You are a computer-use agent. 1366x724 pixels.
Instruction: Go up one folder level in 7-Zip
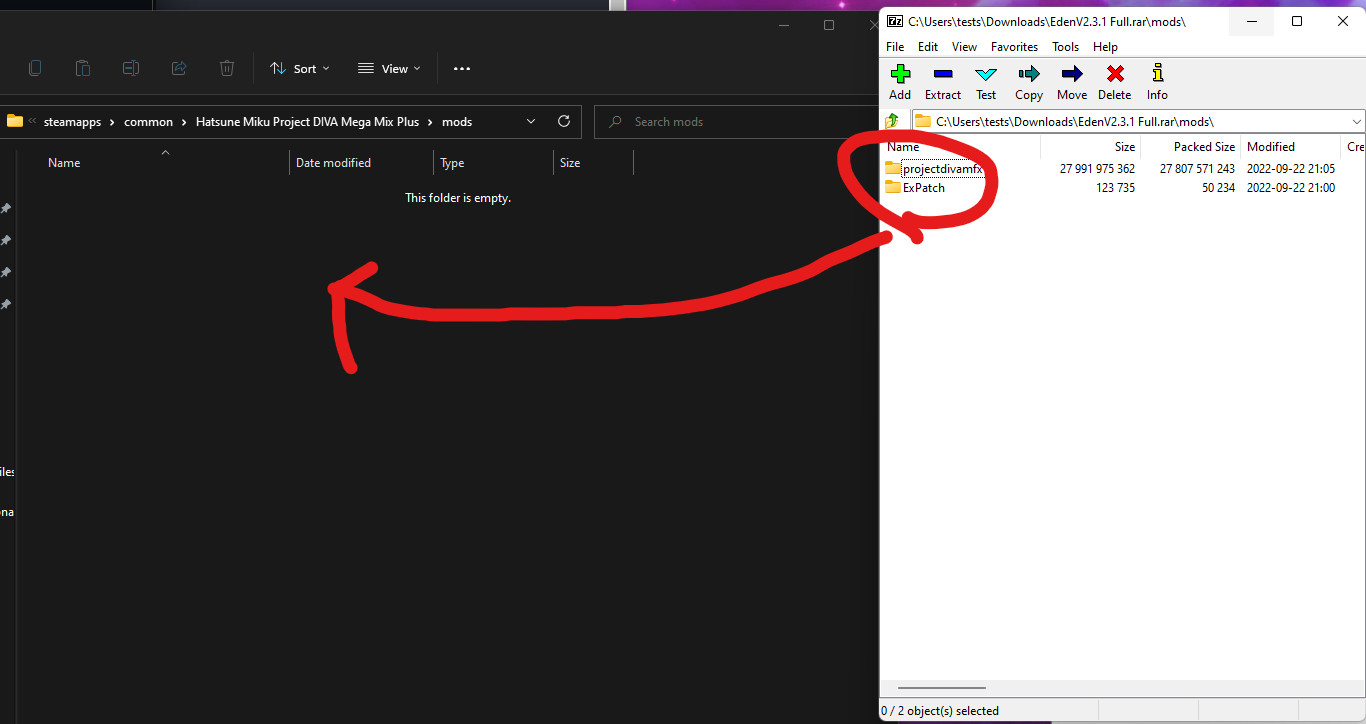point(892,121)
